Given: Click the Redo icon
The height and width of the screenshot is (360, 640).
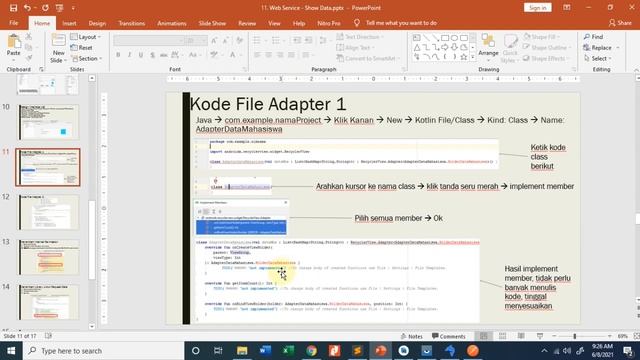Looking at the screenshot, I should pyautogui.click(x=45, y=8).
